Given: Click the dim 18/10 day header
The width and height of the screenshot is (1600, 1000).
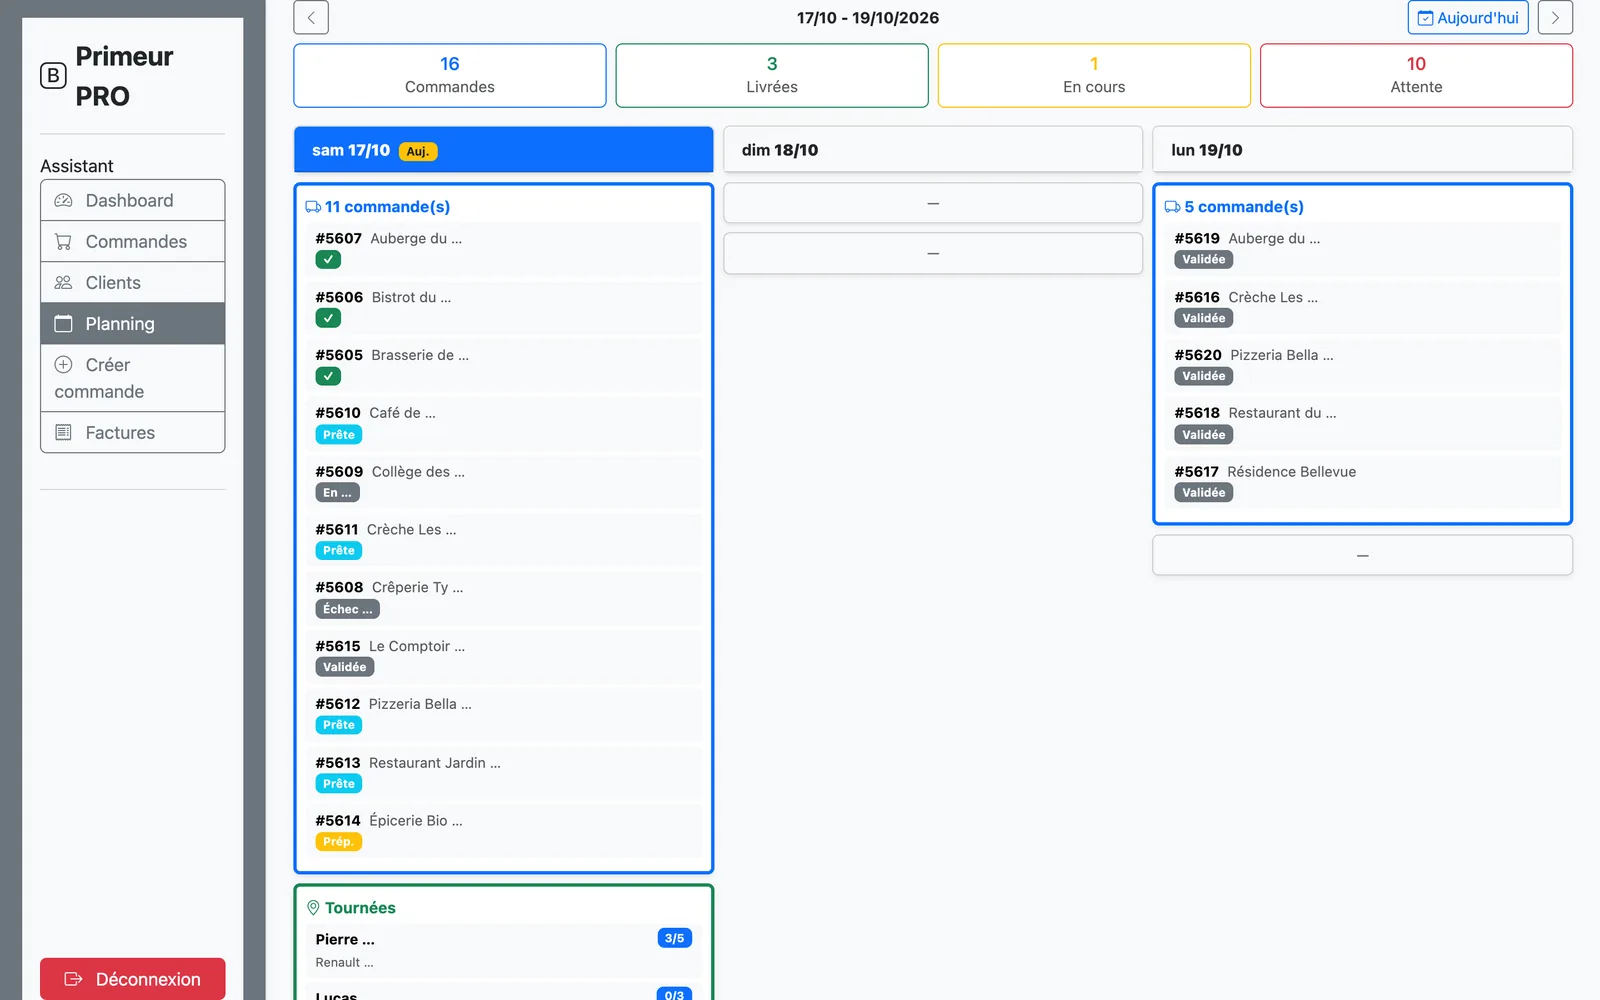Looking at the screenshot, I should pos(933,150).
